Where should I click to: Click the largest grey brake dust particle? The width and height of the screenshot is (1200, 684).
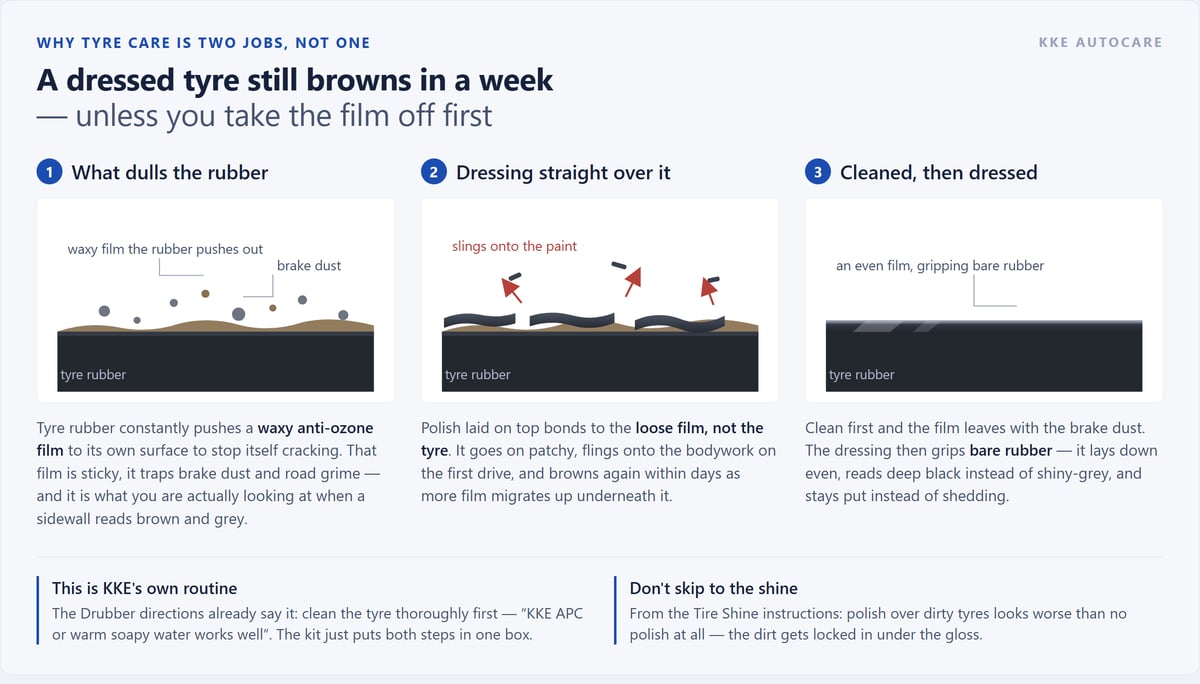(x=238, y=314)
